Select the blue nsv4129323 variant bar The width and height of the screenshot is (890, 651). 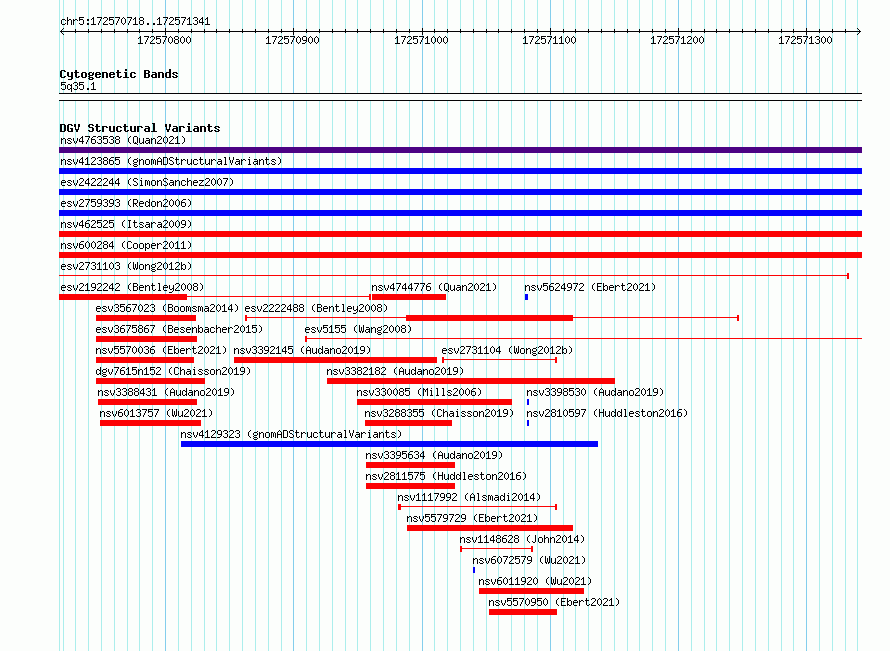click(x=389, y=444)
